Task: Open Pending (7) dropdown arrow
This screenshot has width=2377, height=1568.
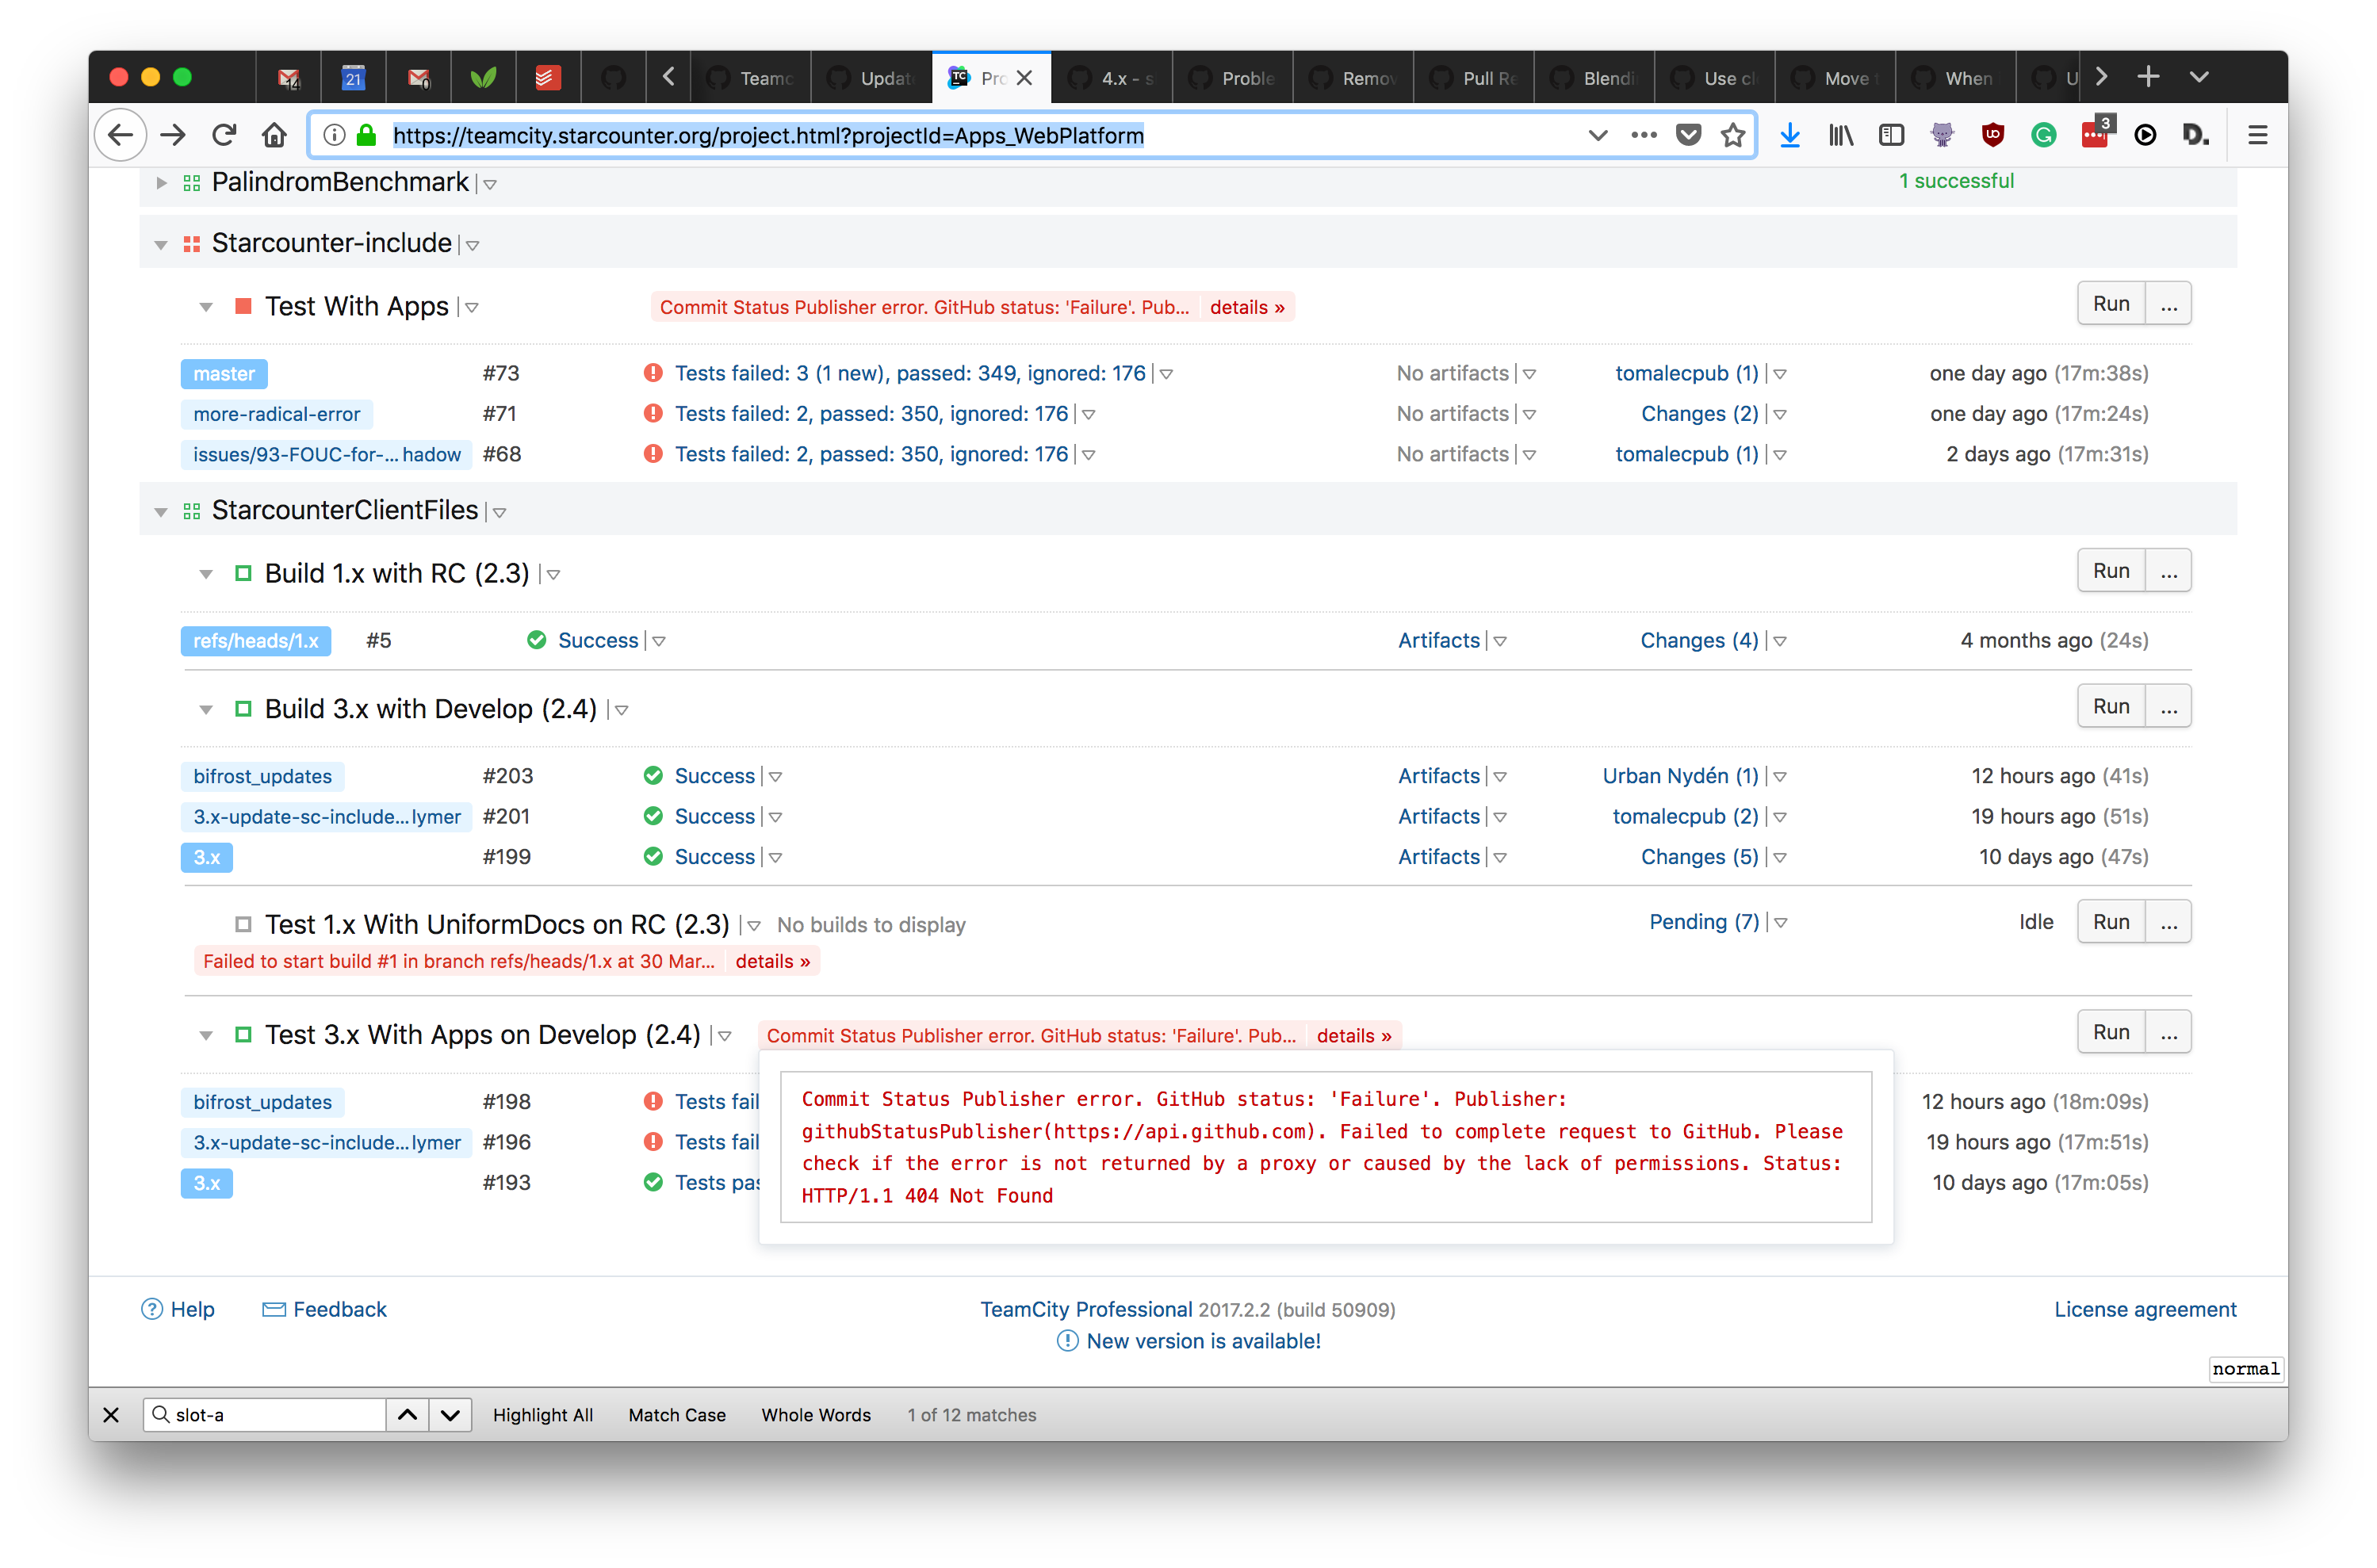Action: tap(1781, 923)
